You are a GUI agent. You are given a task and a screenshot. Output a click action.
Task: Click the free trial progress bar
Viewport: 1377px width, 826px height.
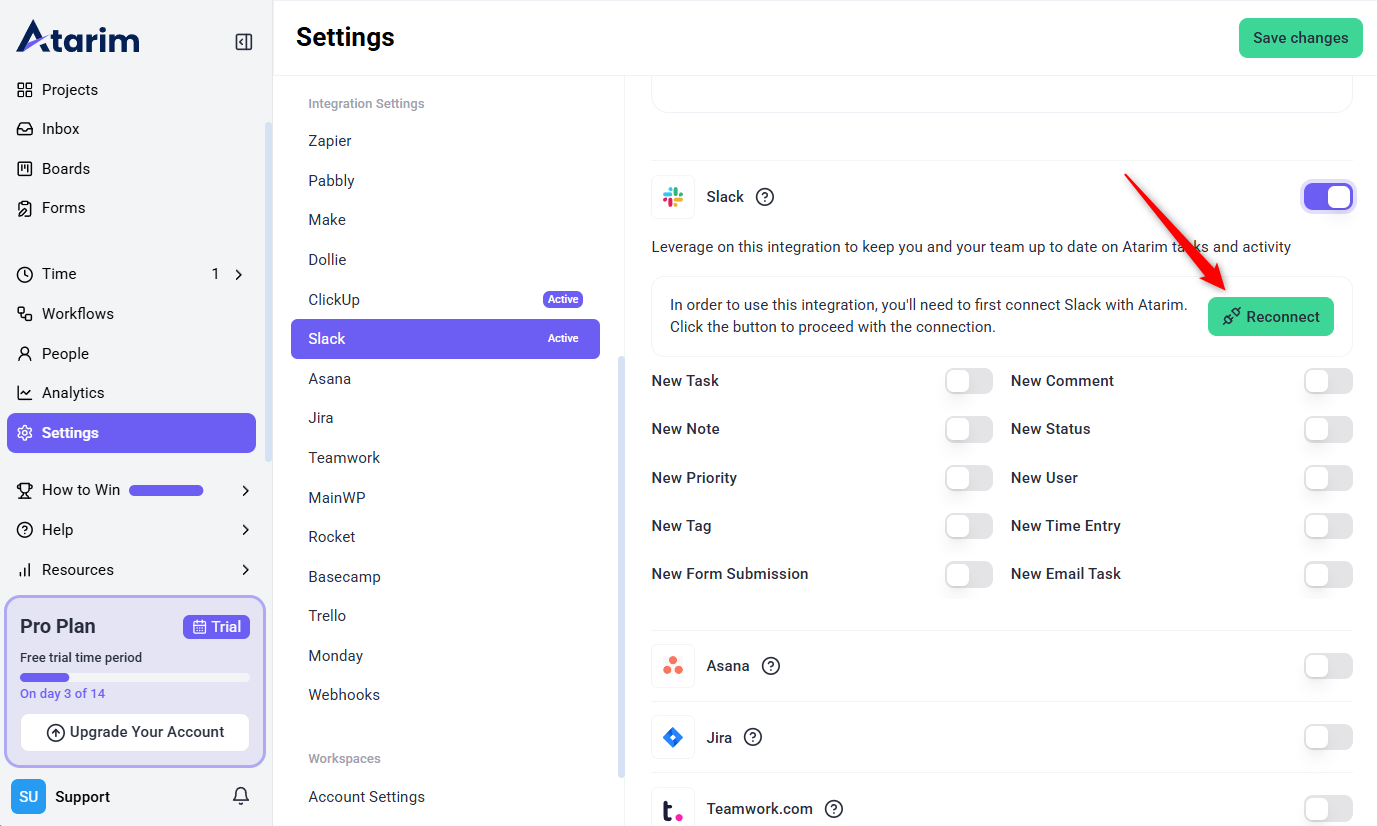click(135, 677)
